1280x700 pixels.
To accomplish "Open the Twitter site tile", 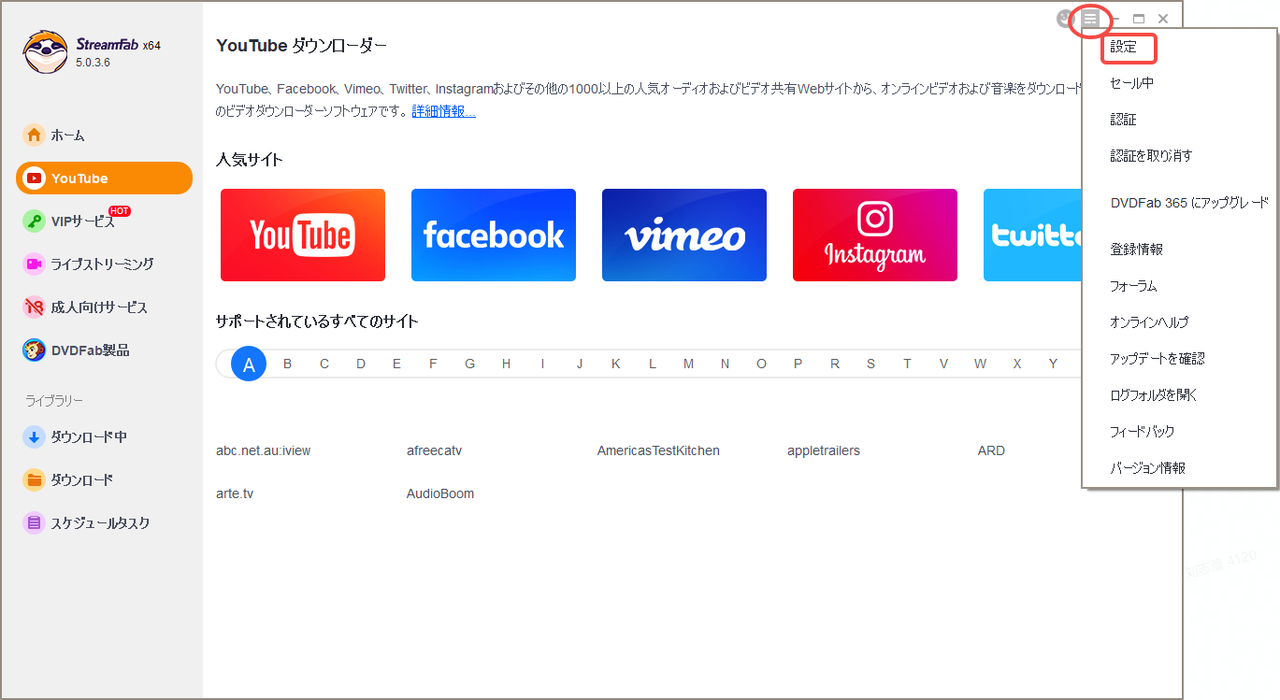I will [x=1032, y=235].
